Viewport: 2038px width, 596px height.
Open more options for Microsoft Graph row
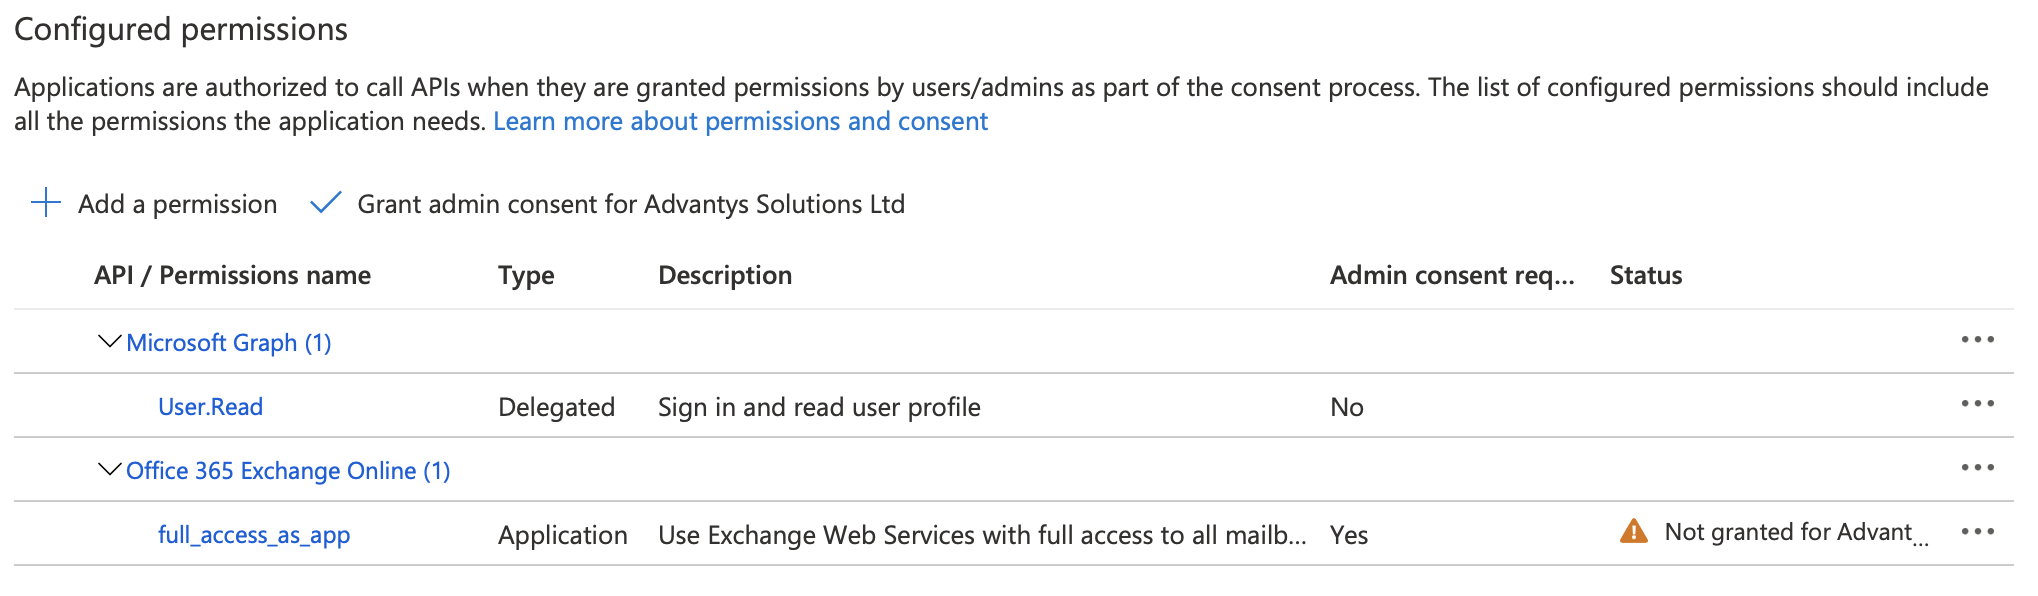[1977, 340]
